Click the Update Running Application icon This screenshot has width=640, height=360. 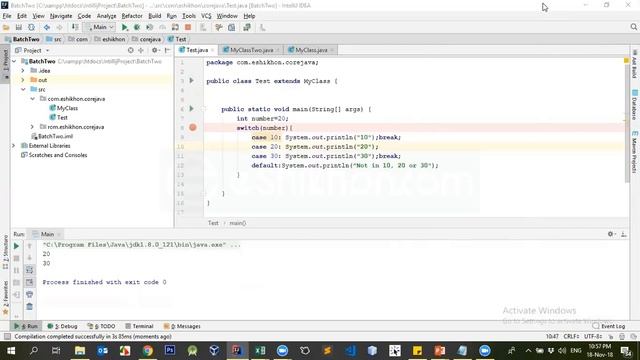pyautogui.click(x=175, y=27)
